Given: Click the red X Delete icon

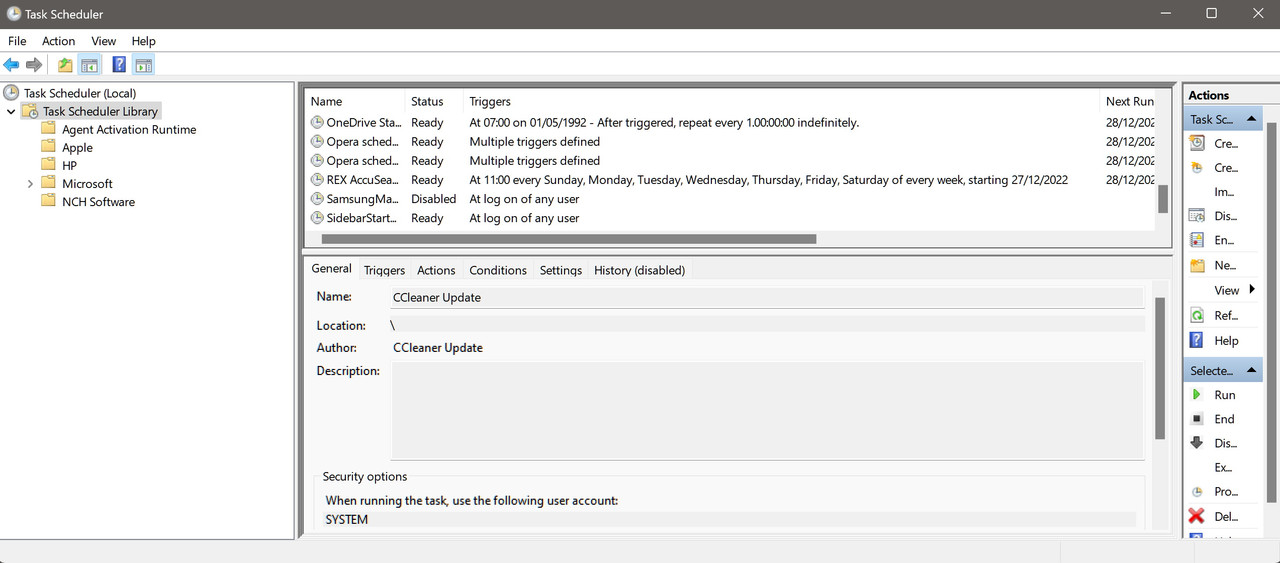Looking at the screenshot, I should point(1197,516).
